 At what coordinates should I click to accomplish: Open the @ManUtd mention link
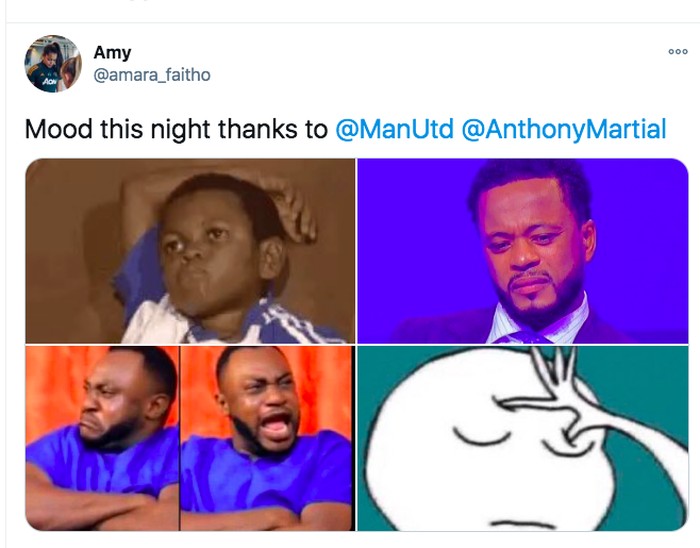pos(394,130)
